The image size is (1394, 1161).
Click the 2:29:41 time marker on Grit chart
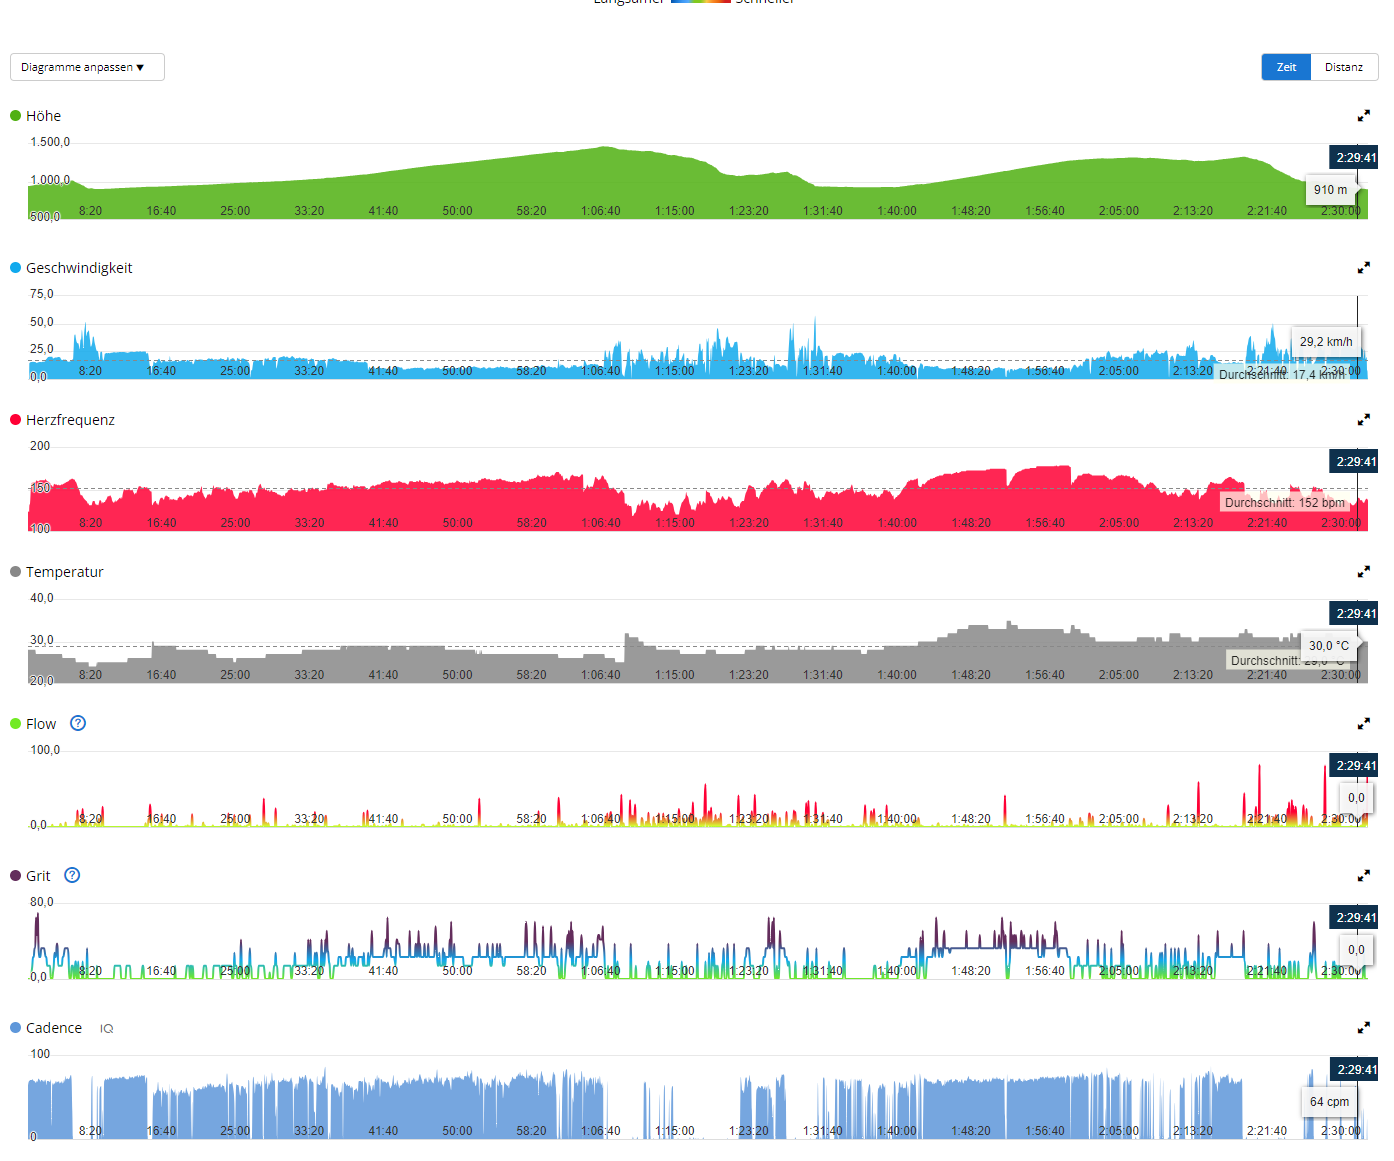pyautogui.click(x=1356, y=918)
